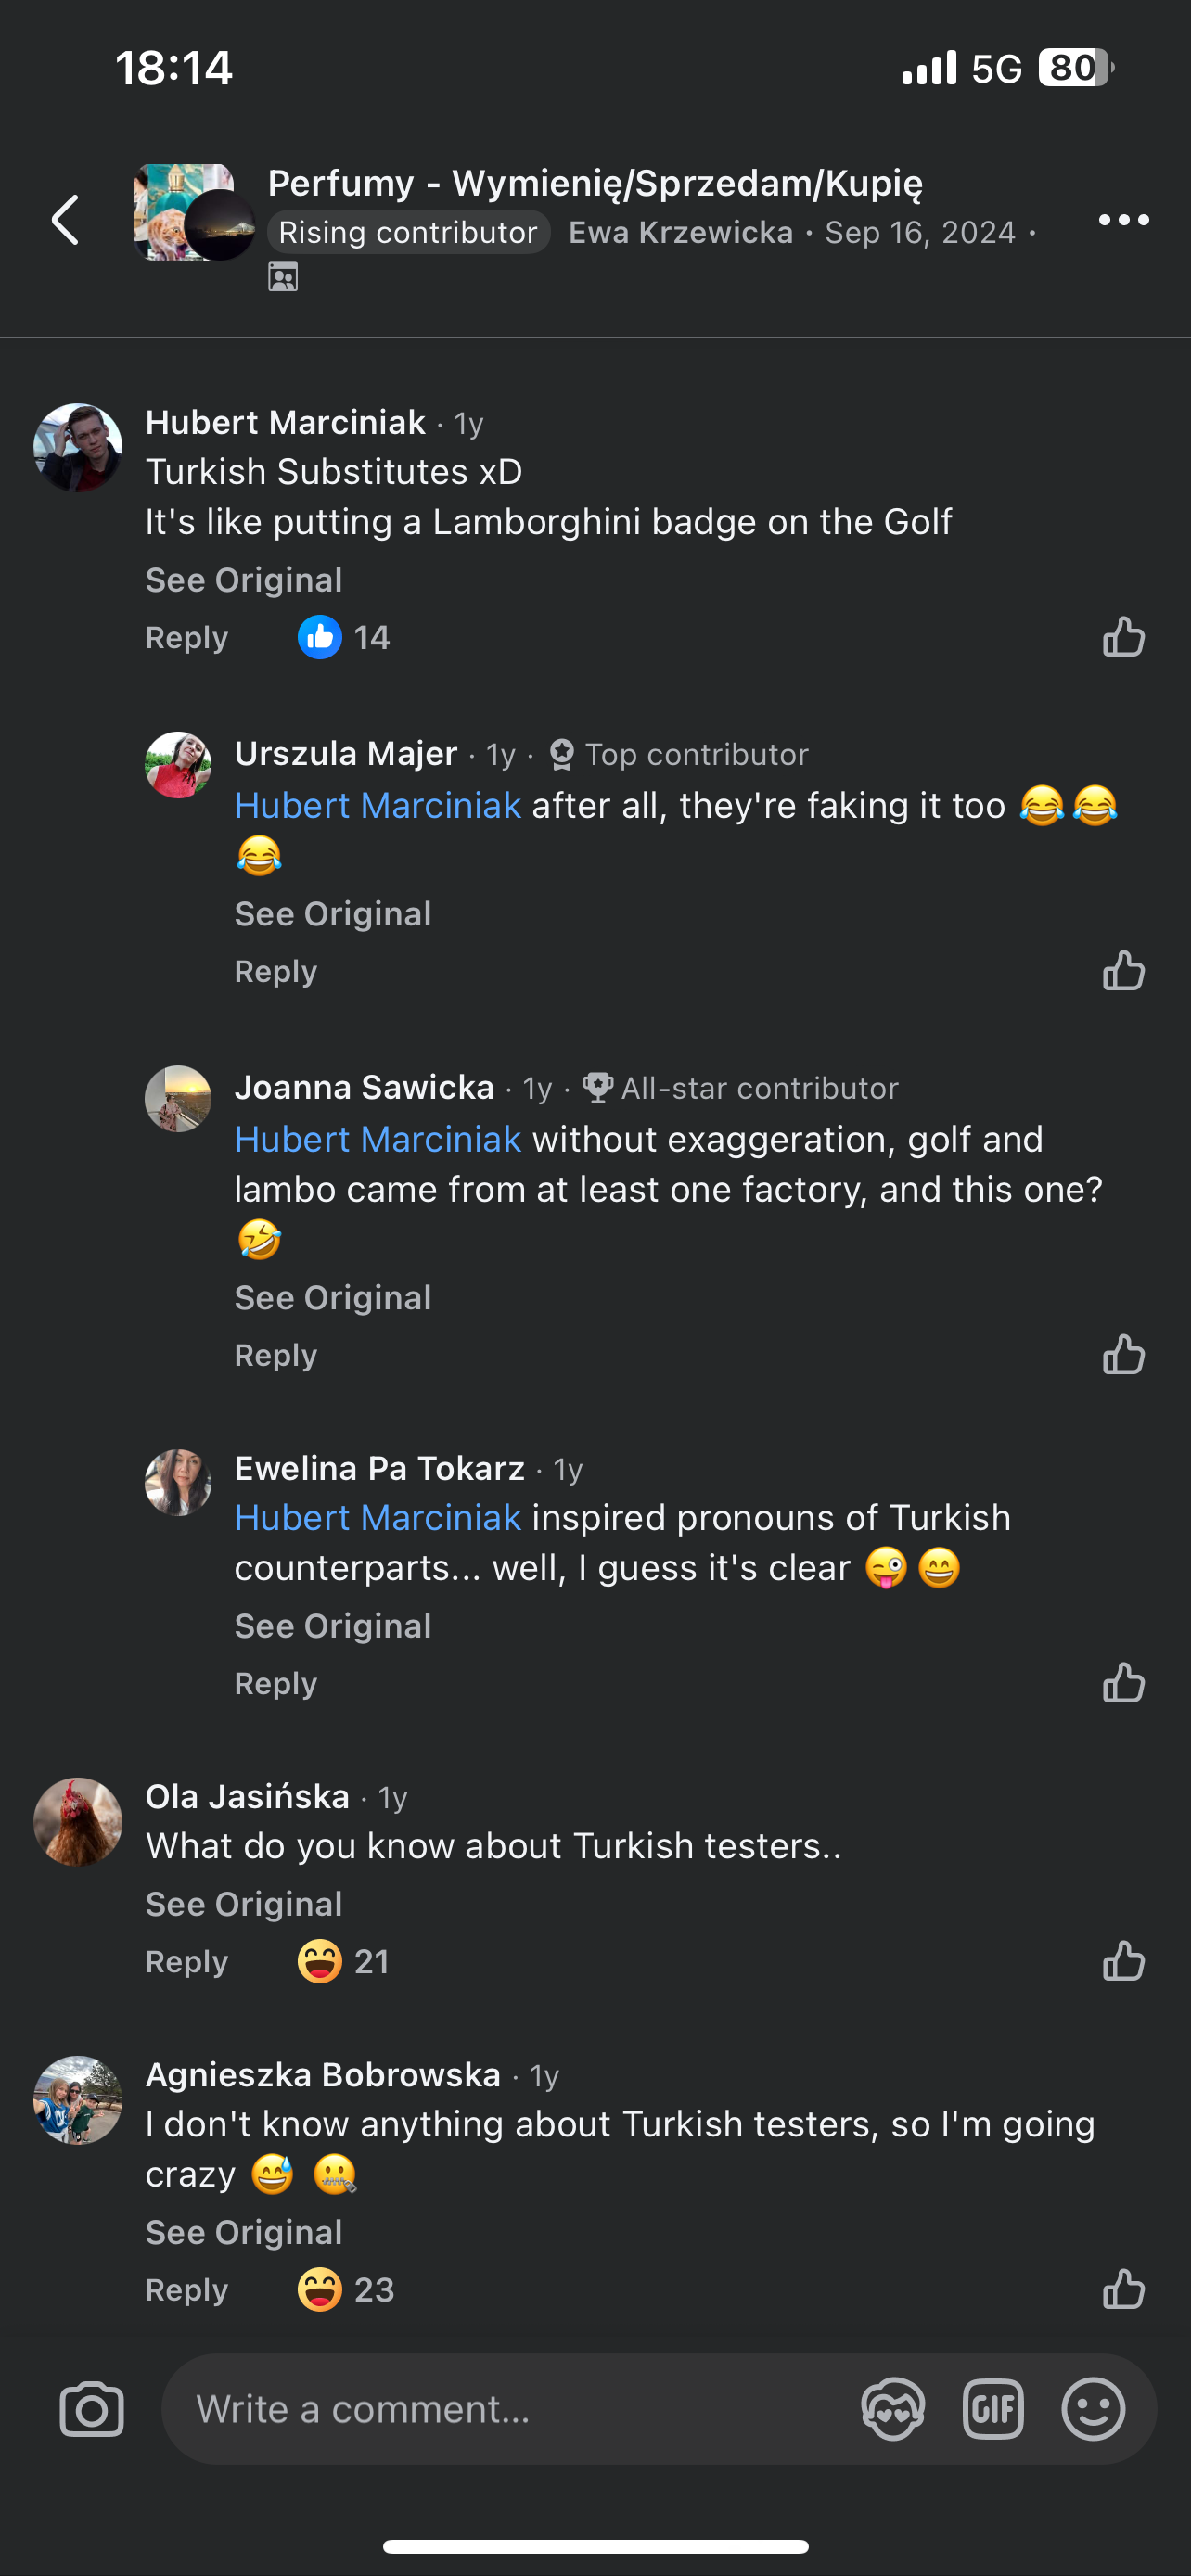Like Ola Jasińska's comment
This screenshot has width=1191, height=2576.
[1123, 1961]
